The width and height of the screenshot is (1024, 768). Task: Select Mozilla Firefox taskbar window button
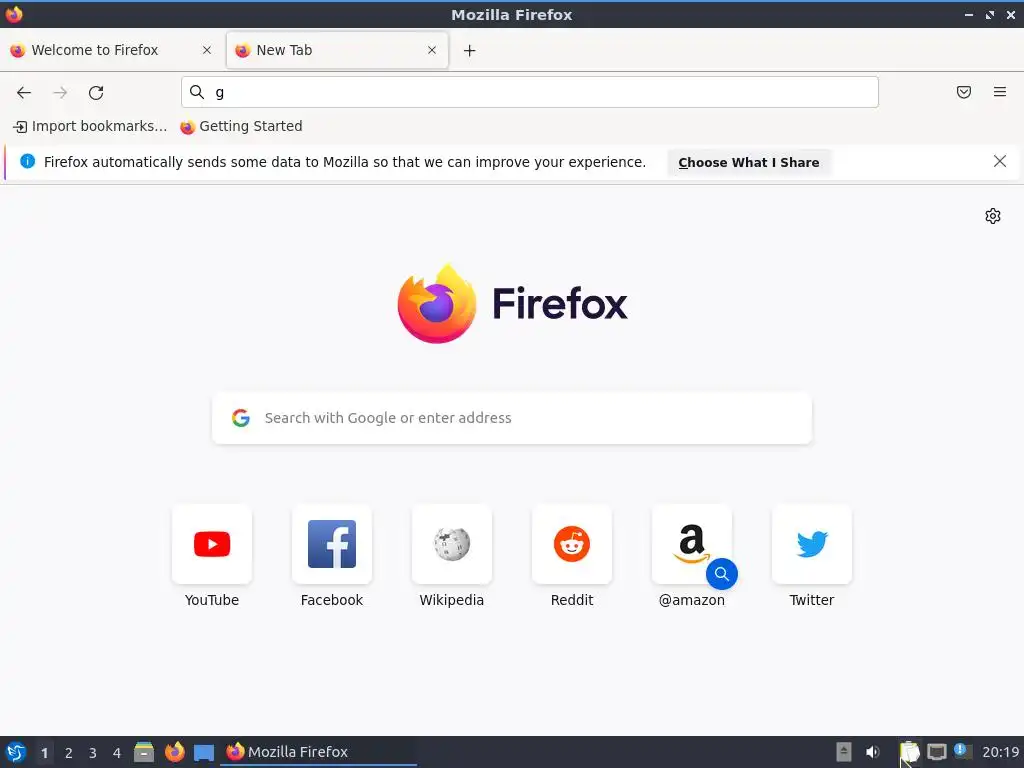(x=319, y=752)
